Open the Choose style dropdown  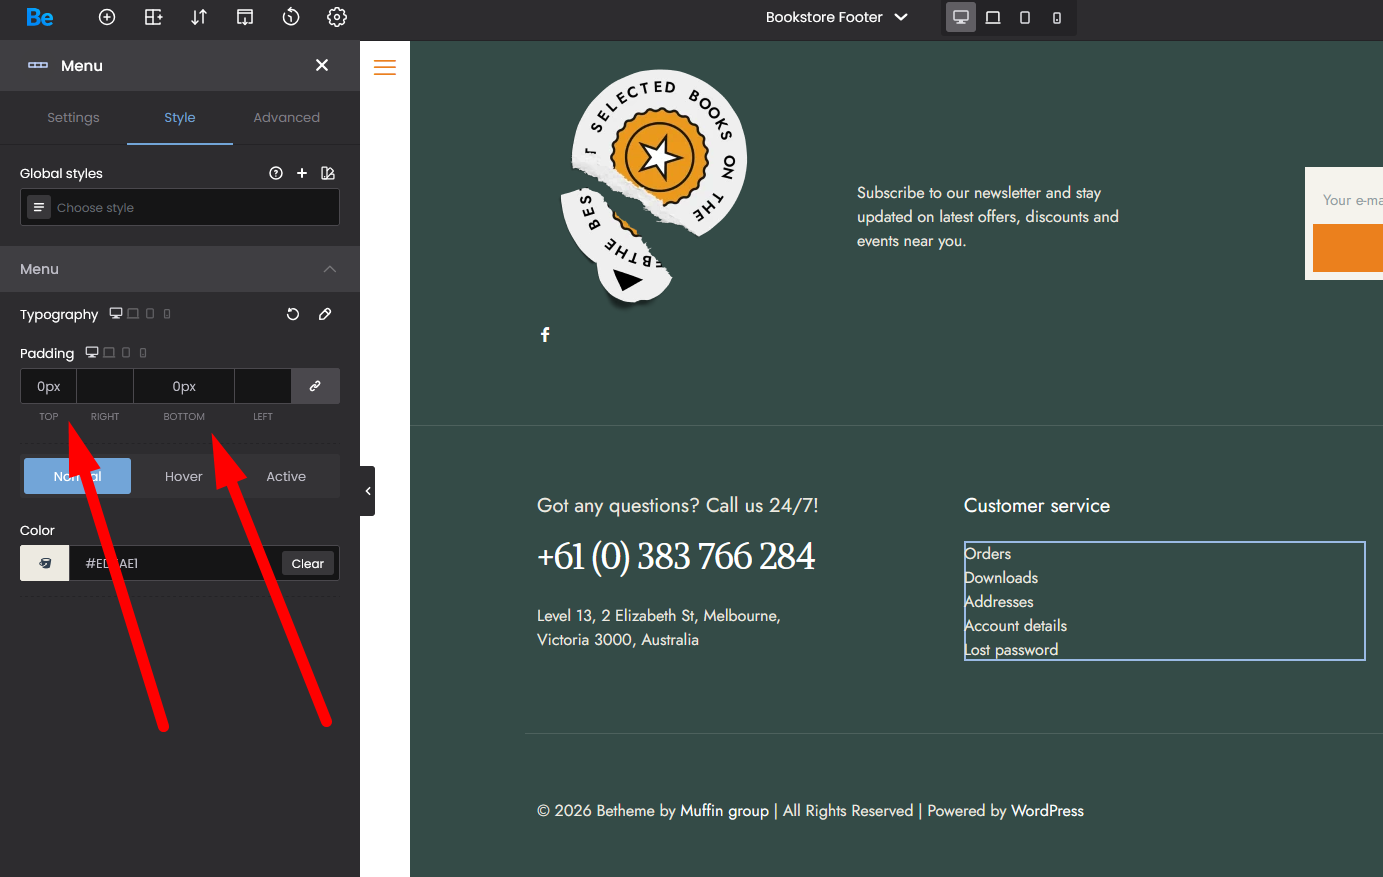180,208
